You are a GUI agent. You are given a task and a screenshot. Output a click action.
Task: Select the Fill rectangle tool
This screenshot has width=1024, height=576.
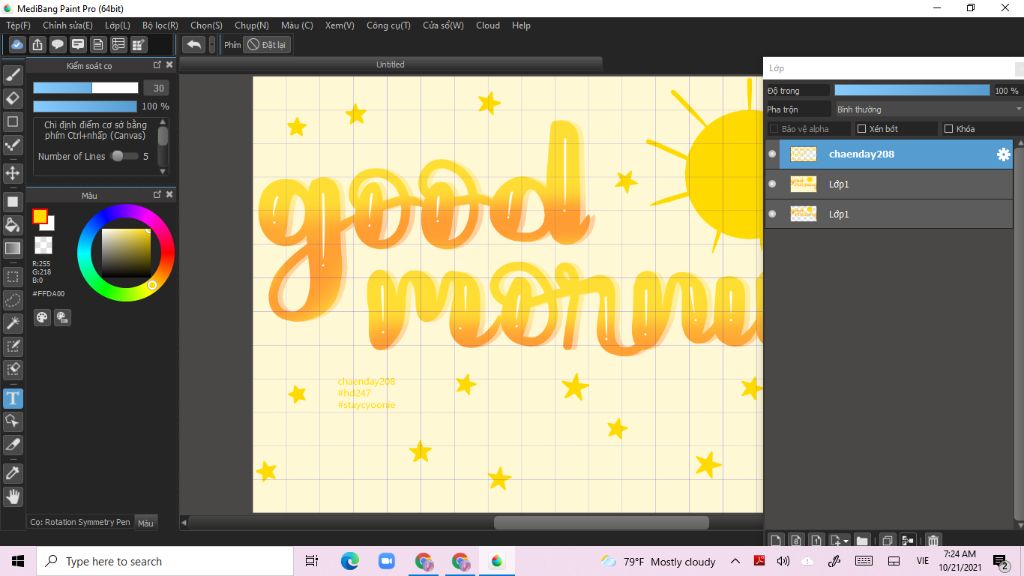tap(12, 202)
